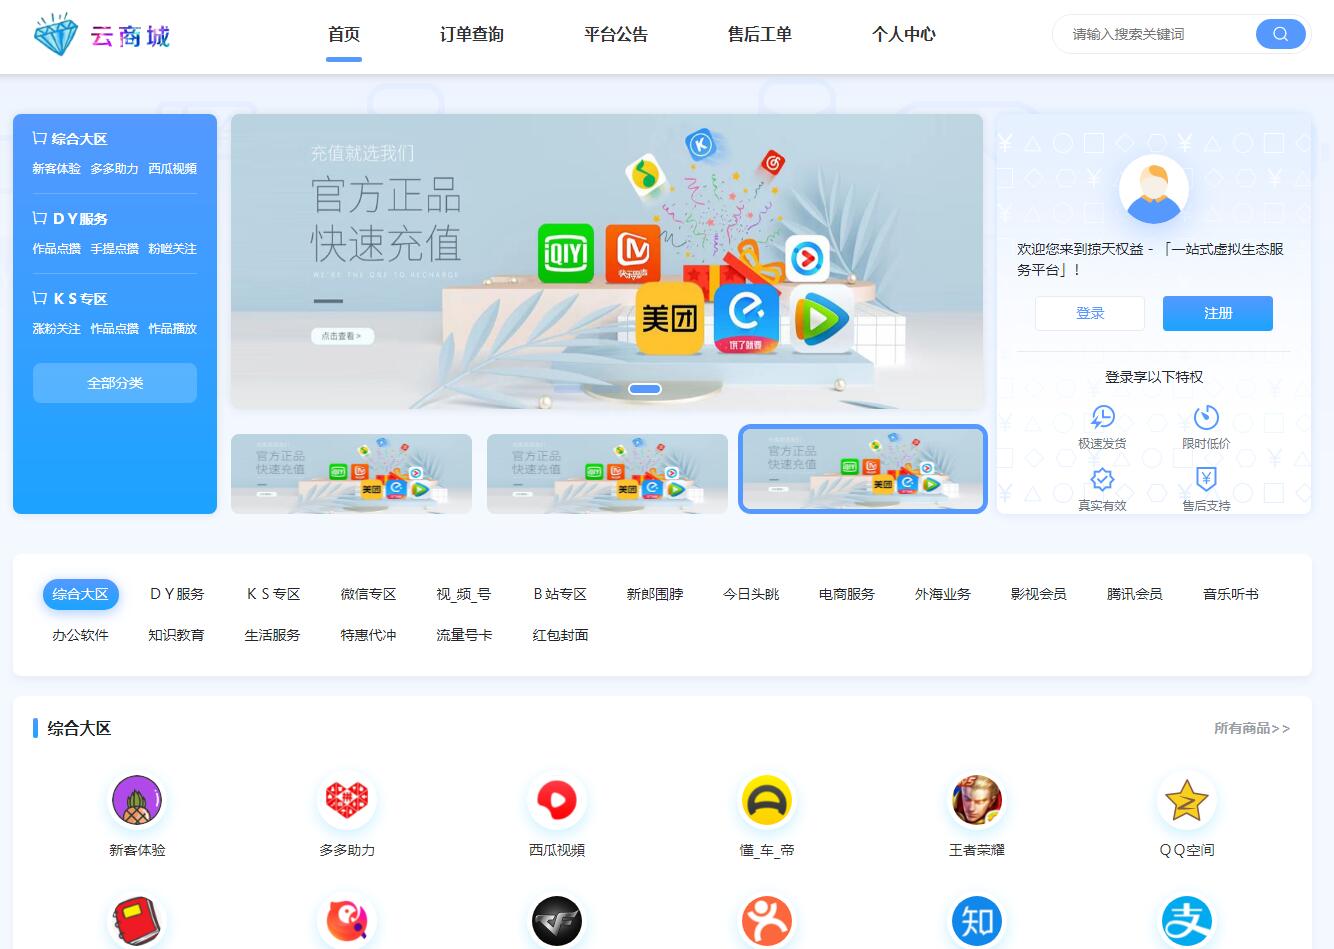Open 订单查询 in the top navigation

pyautogui.click(x=472, y=34)
